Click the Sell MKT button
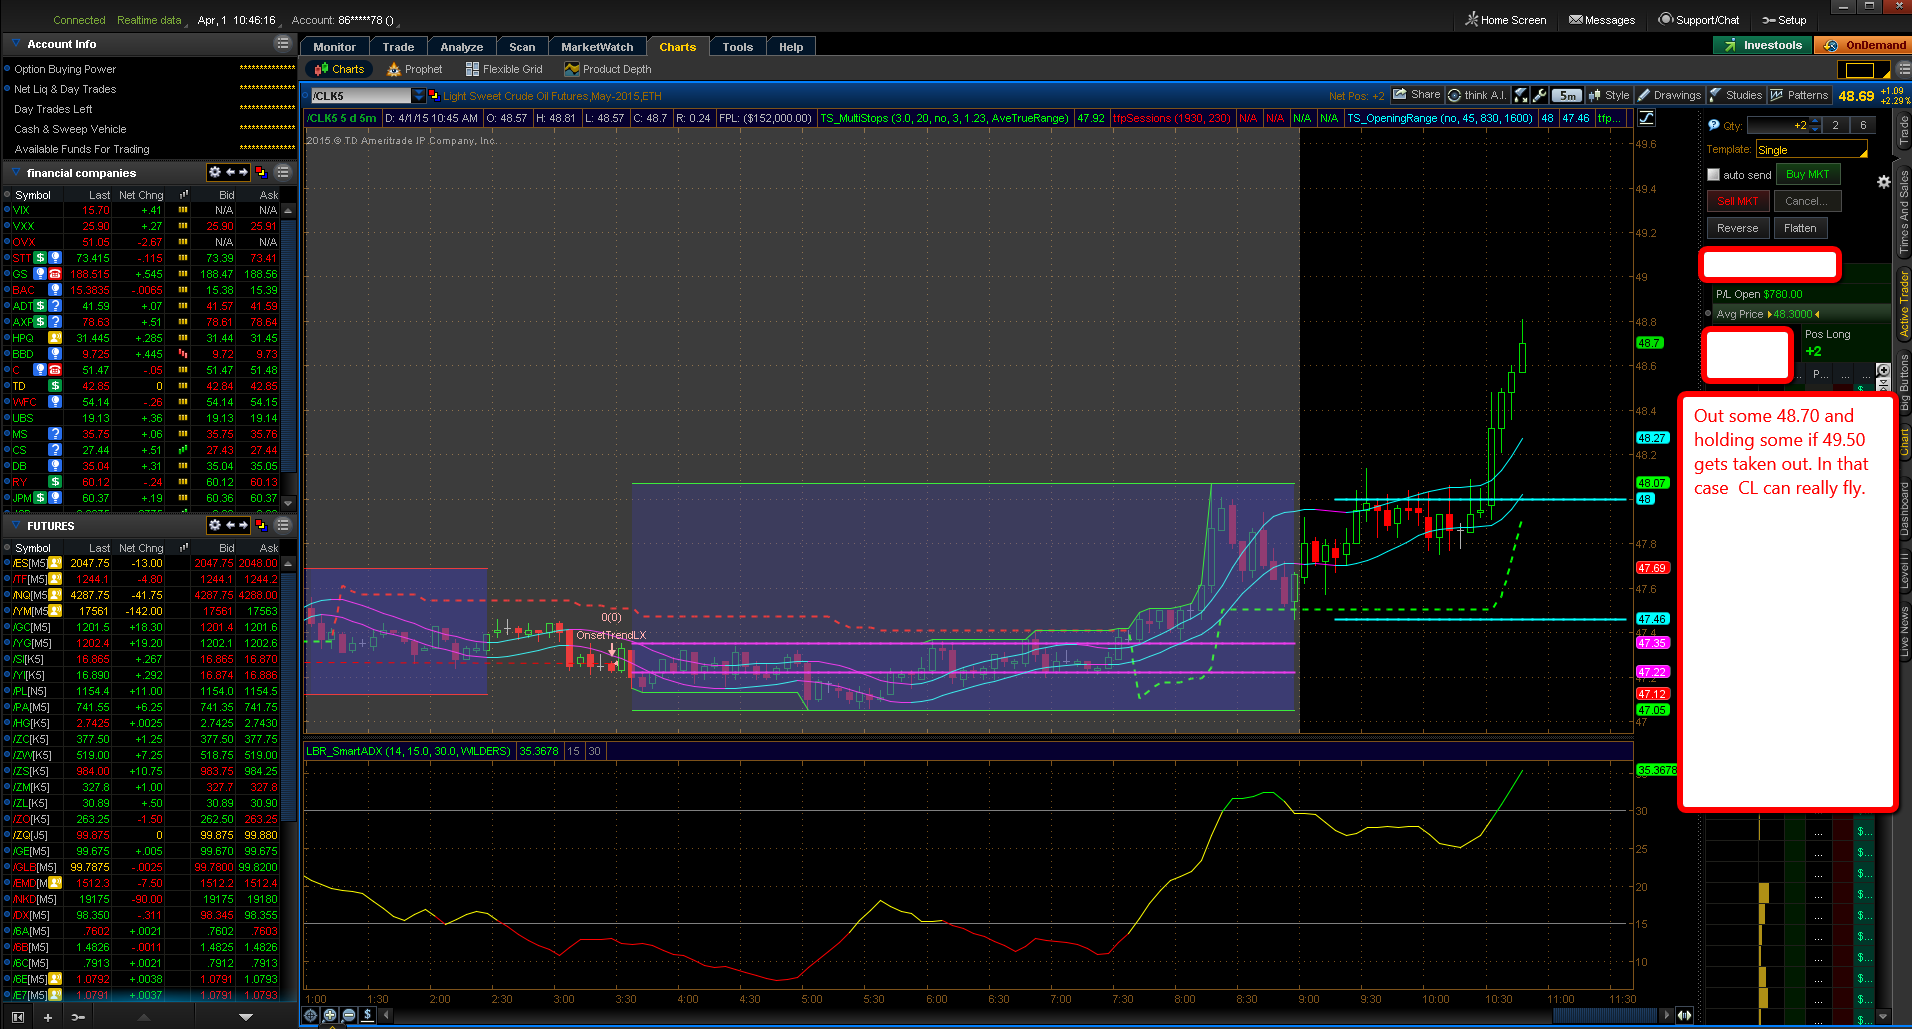The height and width of the screenshot is (1029, 1912). [x=1737, y=201]
